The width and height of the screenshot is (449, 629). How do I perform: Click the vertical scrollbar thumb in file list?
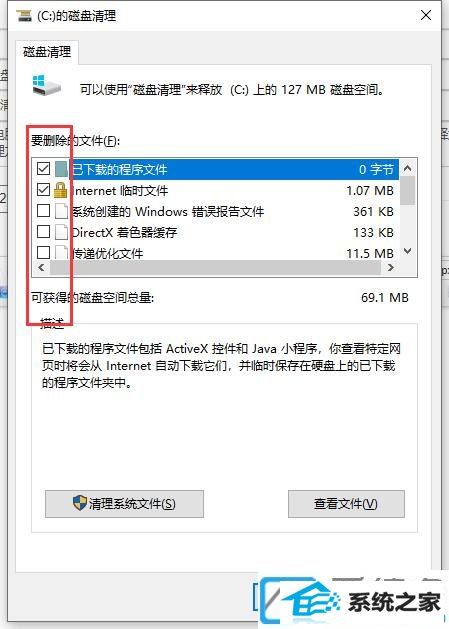tap(408, 191)
